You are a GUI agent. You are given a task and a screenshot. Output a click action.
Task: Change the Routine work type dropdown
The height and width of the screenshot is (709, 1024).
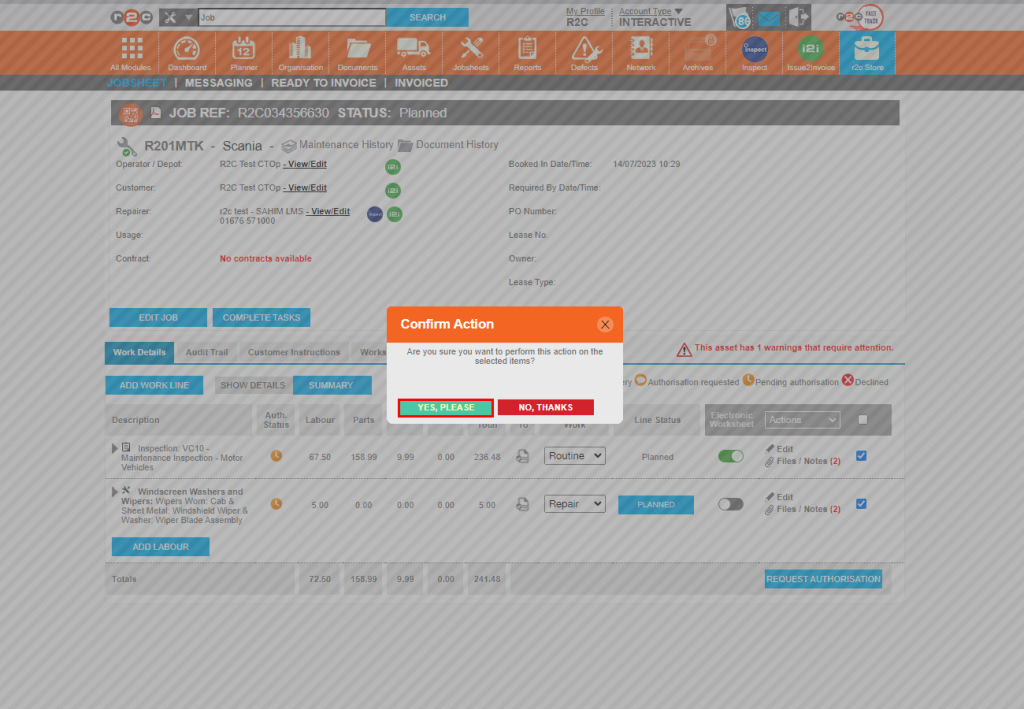(x=574, y=456)
